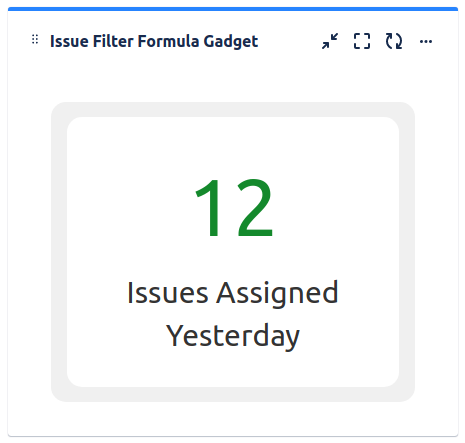465x443 pixels.
Task: Click the word Assigned in the label
Action: [277, 293]
